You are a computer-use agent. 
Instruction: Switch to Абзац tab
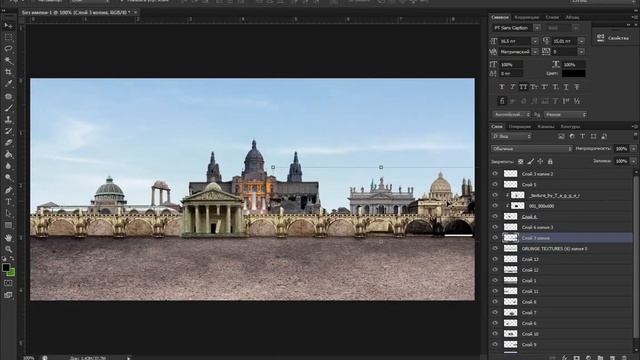572,17
